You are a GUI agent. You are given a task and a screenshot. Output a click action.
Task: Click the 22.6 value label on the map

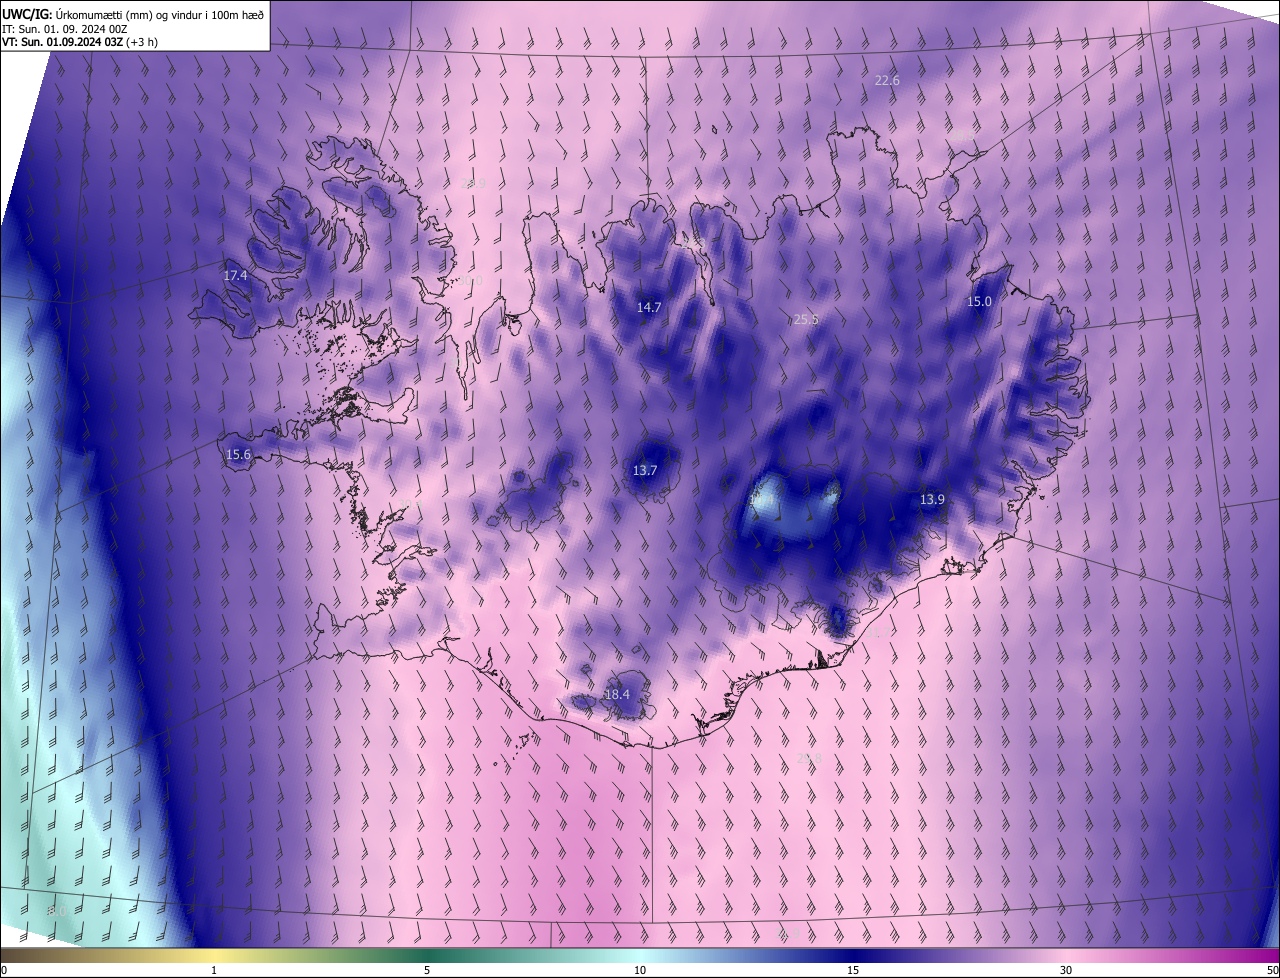(887, 80)
